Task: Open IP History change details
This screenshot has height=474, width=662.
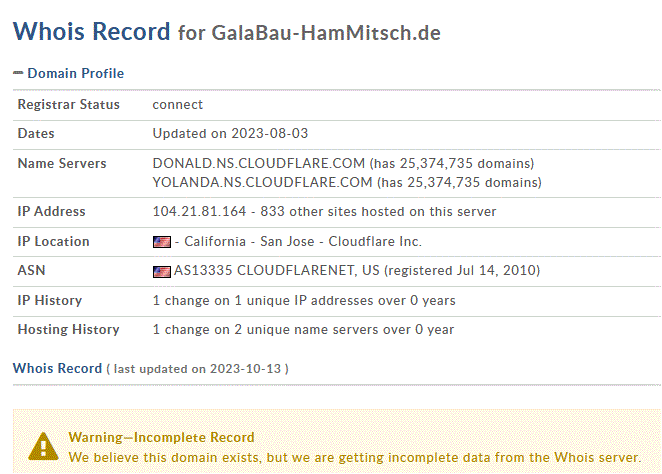Action: [x=304, y=301]
